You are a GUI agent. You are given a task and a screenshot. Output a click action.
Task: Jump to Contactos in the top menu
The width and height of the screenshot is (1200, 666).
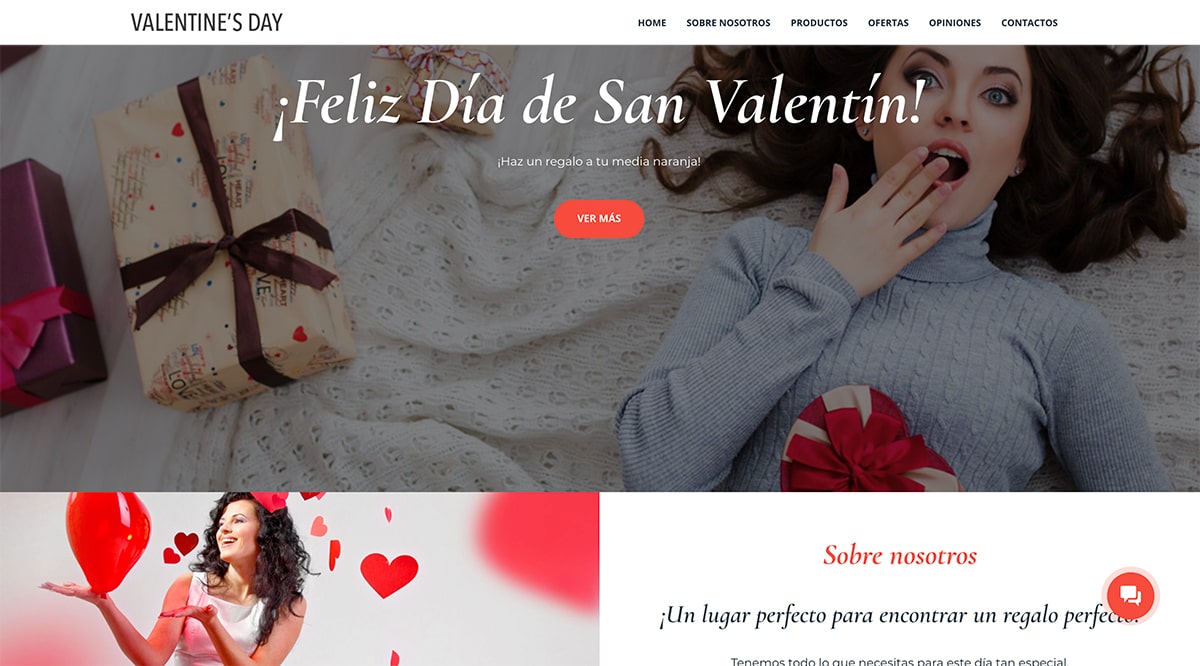tap(1029, 23)
